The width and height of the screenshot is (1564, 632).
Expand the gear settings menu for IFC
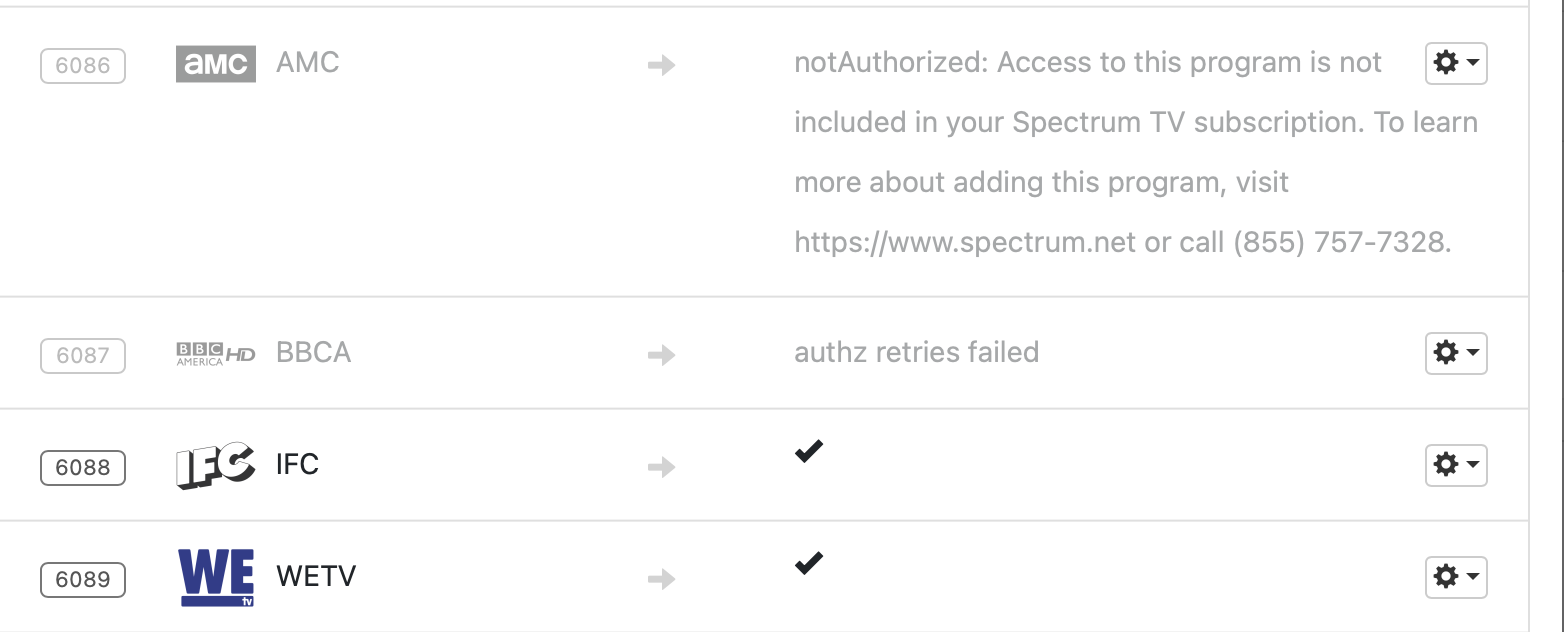point(1455,465)
